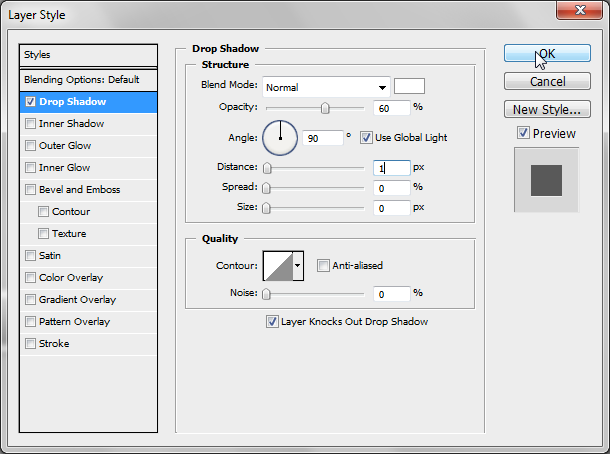Click the Size value field

[392, 209]
